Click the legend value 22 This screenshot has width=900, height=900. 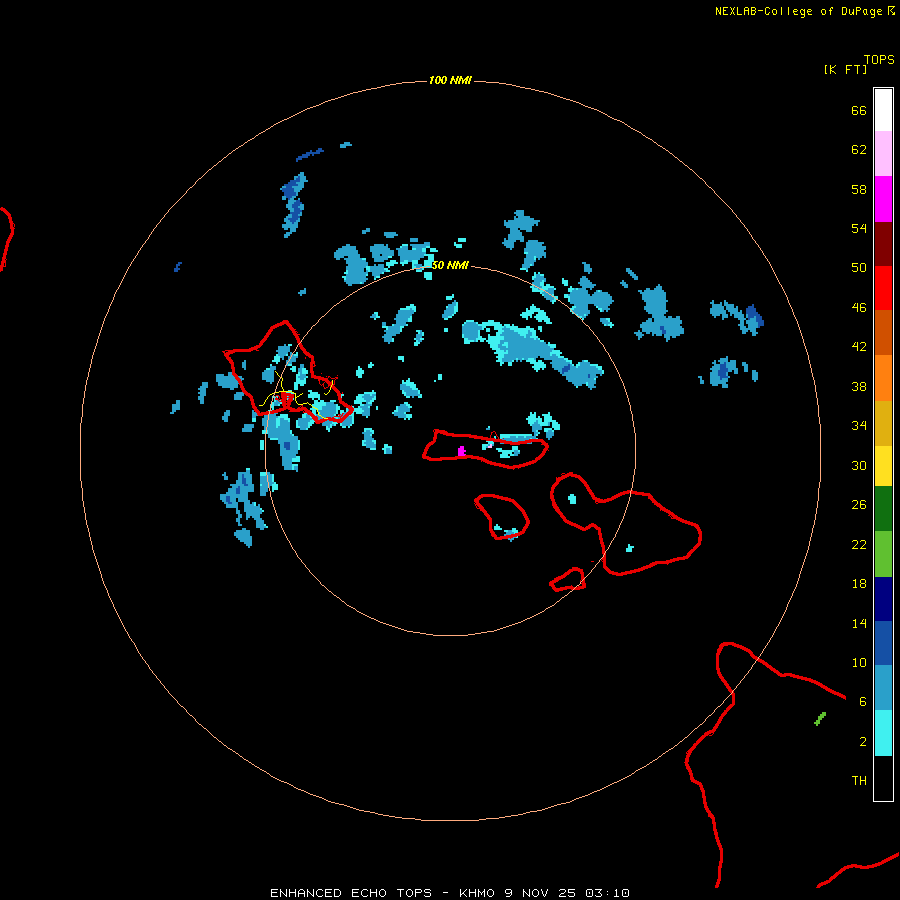pos(859,545)
